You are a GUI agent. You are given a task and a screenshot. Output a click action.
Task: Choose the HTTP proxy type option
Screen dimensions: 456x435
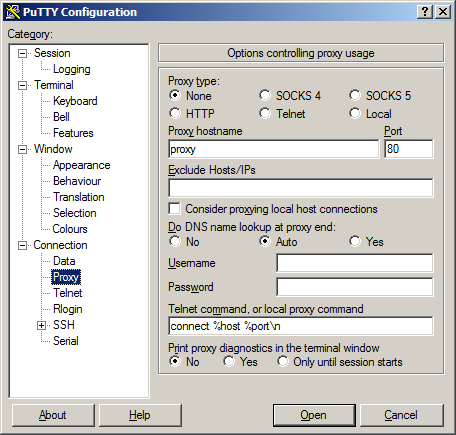(175, 113)
